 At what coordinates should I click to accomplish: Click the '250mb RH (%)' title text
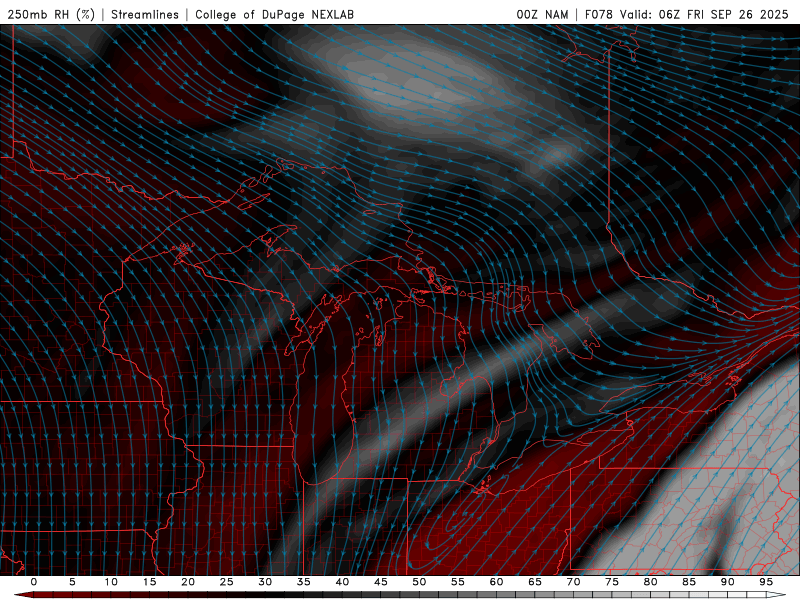click(x=52, y=14)
